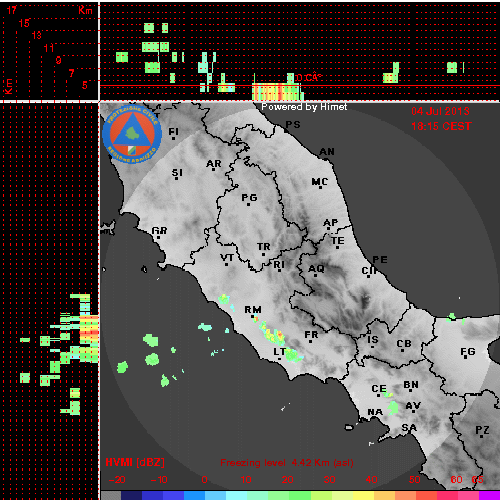
Task: Click the HVMI [dBZ] label
Action: coord(135,462)
